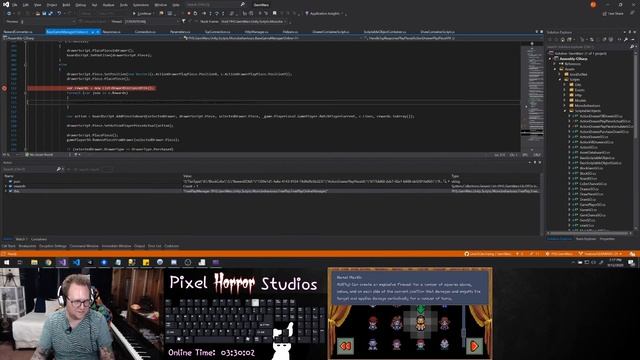640x360 pixels.
Task: Switch to the Constants.cs tab
Action: pyautogui.click(x=145, y=32)
